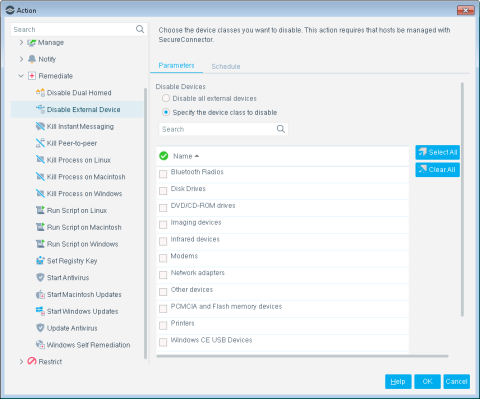
Task: Click the device class search magnifier icon
Action: pyautogui.click(x=281, y=129)
